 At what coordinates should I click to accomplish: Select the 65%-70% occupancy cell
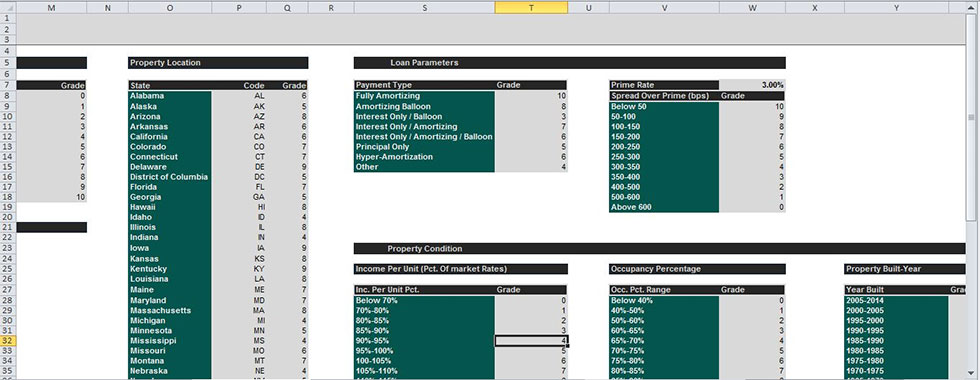pyautogui.click(x=664, y=341)
